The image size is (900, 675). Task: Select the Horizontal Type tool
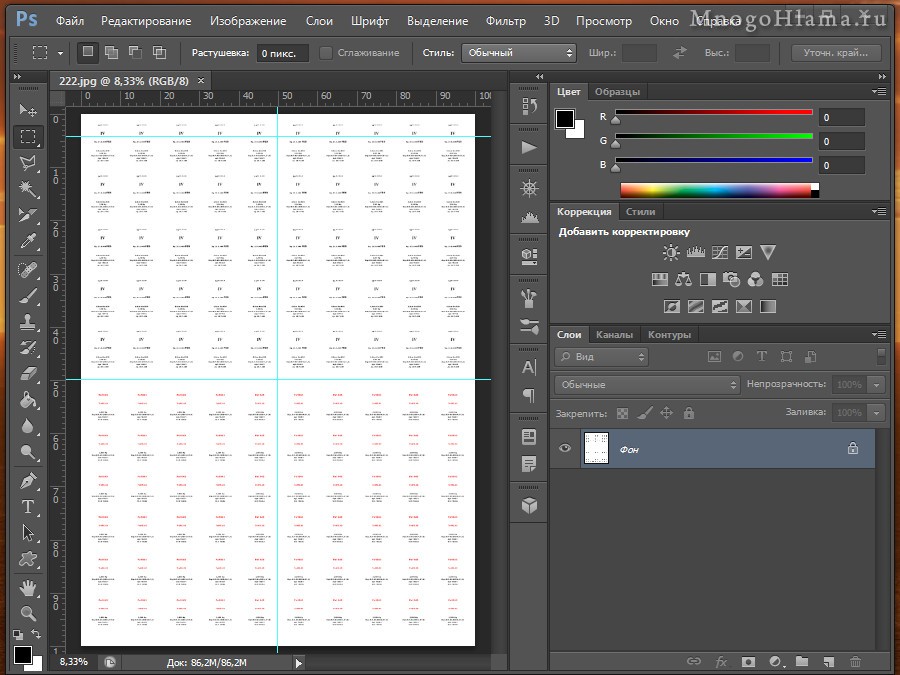pyautogui.click(x=28, y=507)
